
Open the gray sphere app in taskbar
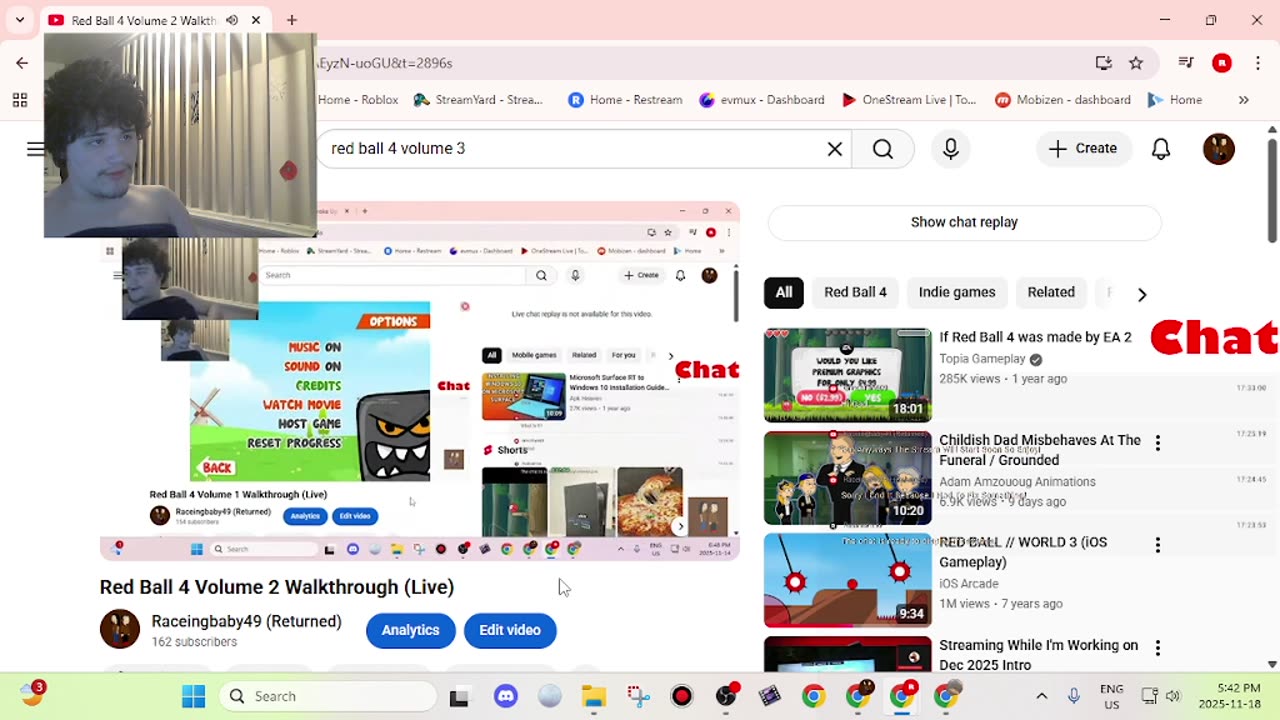tap(550, 696)
